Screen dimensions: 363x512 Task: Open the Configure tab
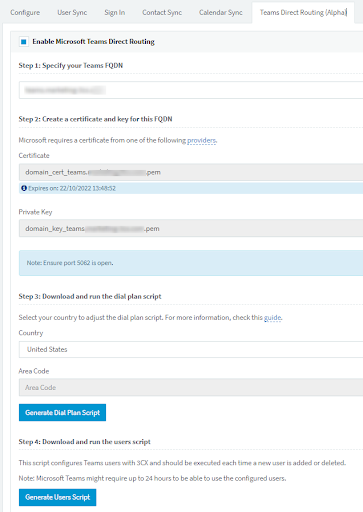click(25, 13)
